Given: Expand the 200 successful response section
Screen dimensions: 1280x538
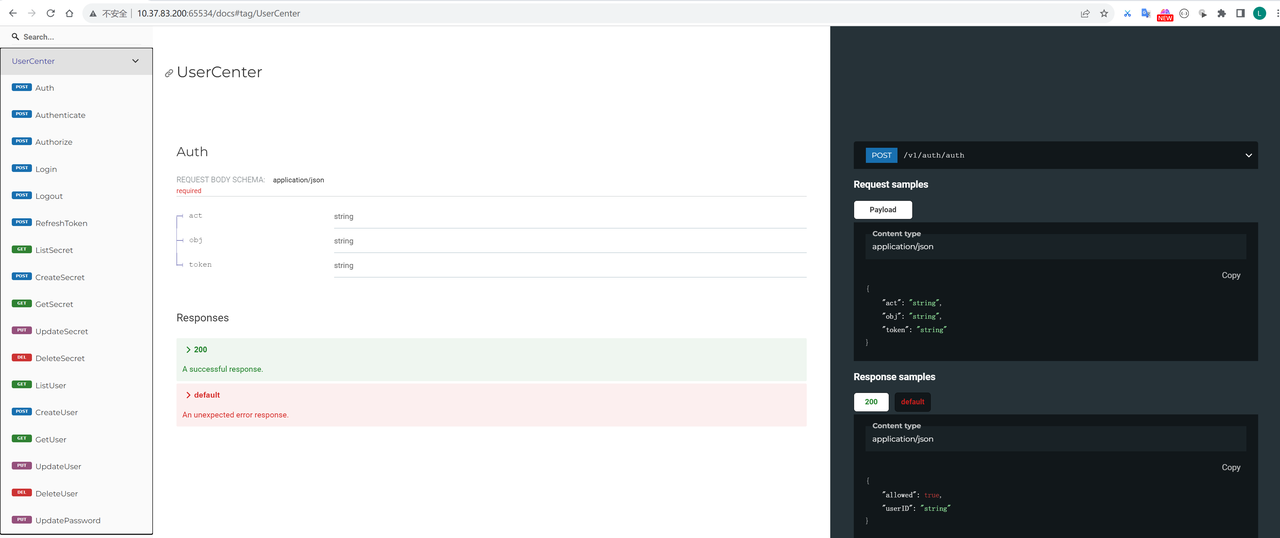Looking at the screenshot, I should tap(196, 350).
